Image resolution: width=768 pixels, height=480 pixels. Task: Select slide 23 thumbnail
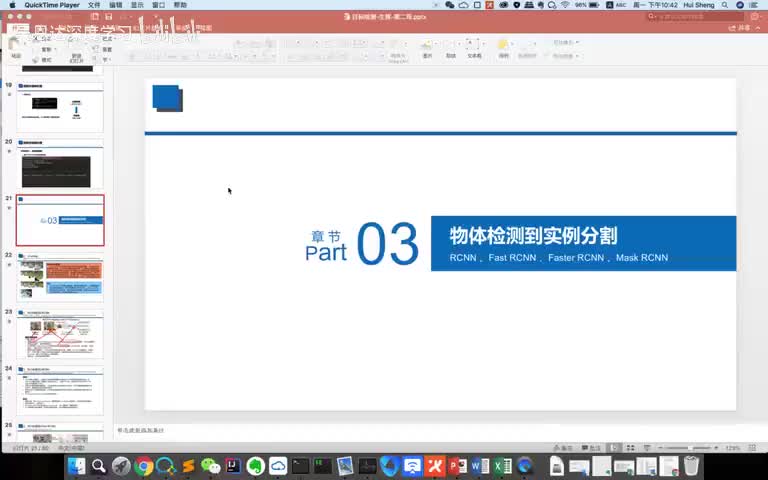pyautogui.click(x=60, y=334)
